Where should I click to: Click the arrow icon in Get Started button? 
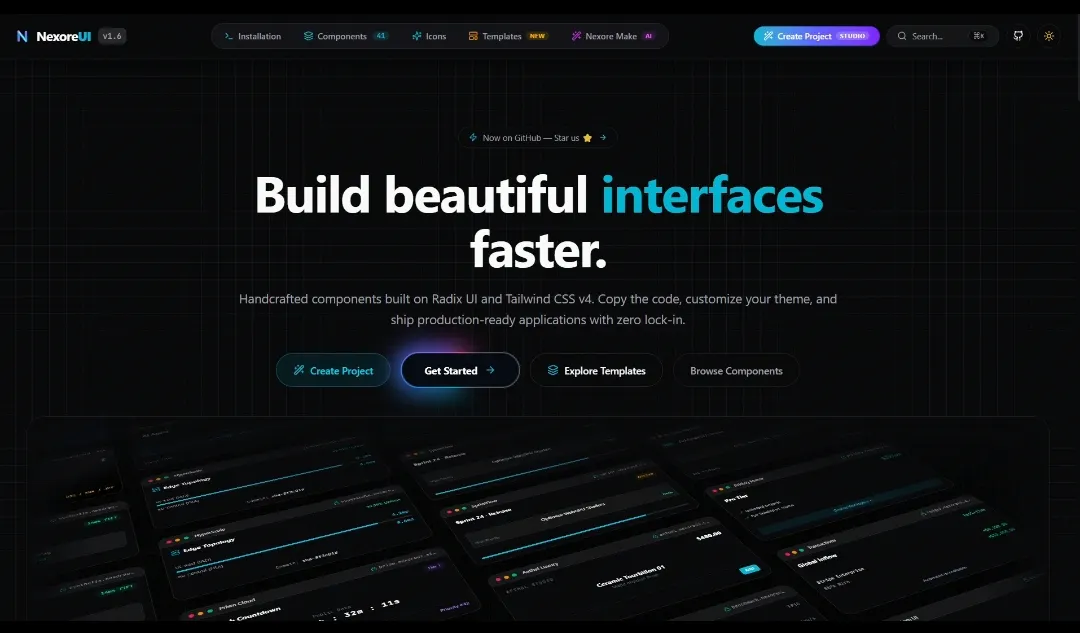tap(490, 370)
